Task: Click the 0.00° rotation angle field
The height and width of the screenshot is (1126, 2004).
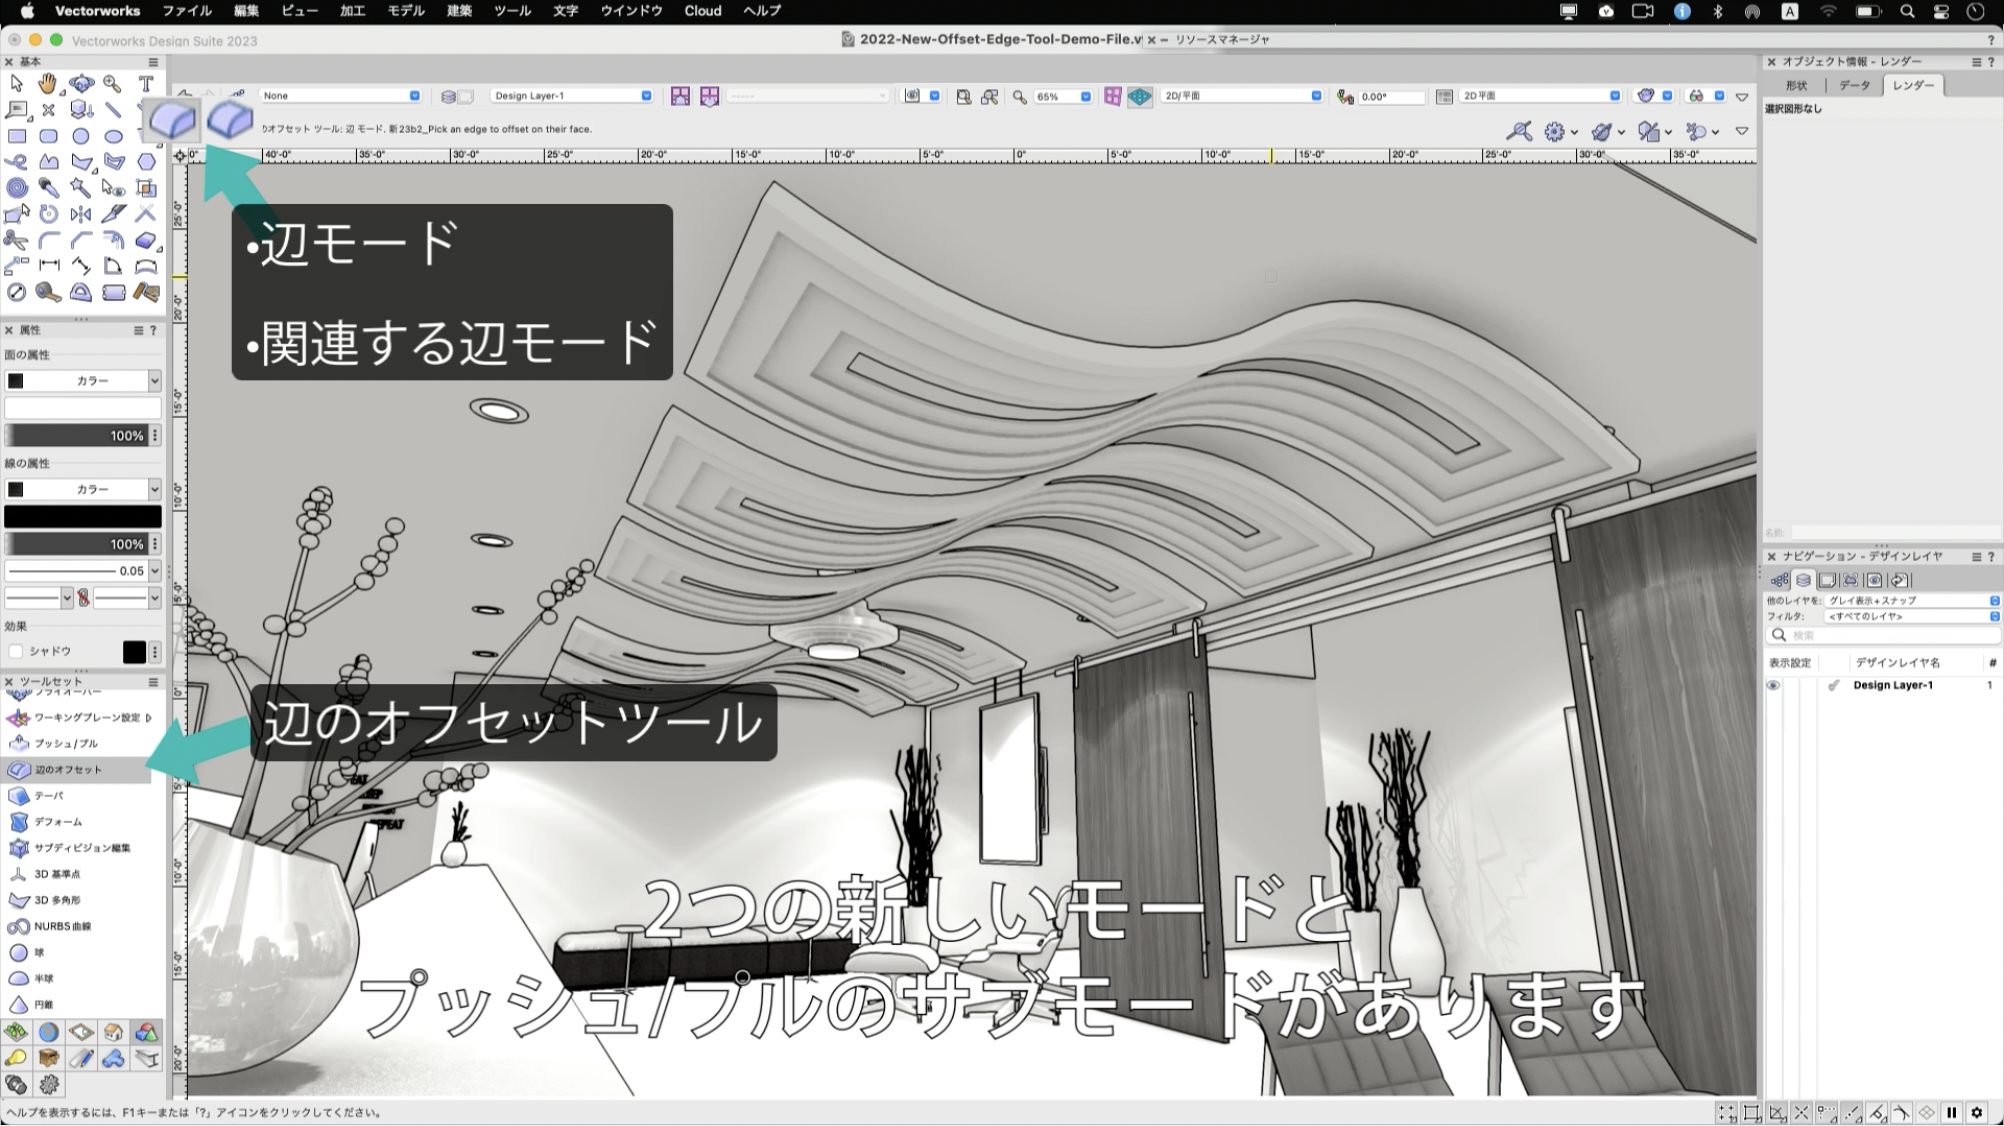Action: point(1390,97)
